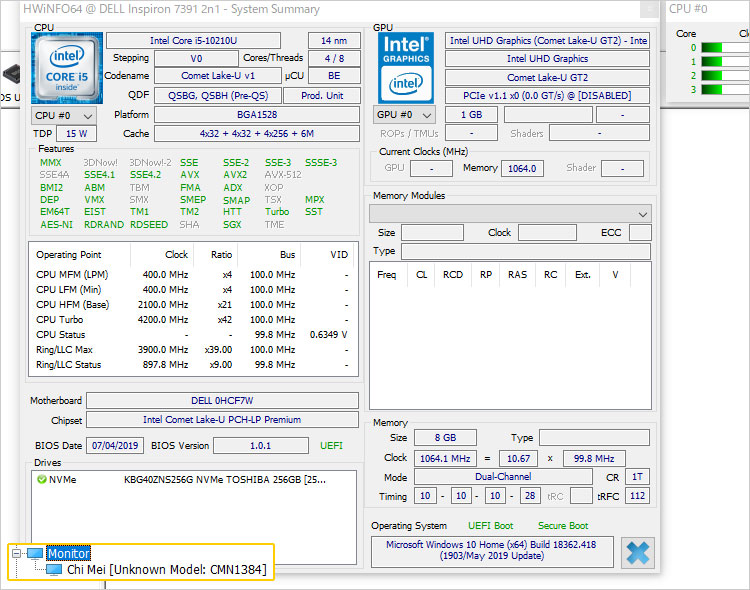
Task: Select the Monitor tree item label
Action: point(68,553)
